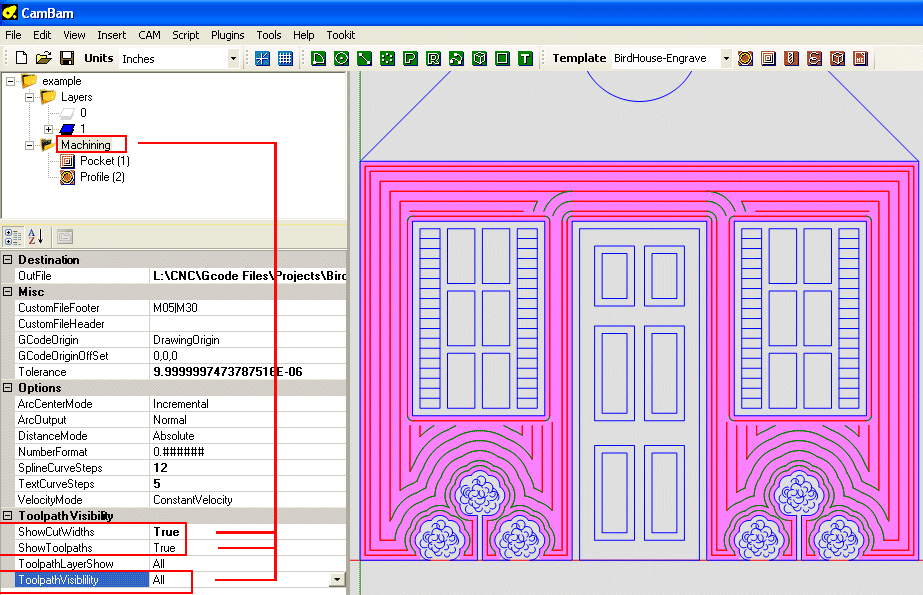Sort properties alphabetically with A-Z button
Screen dimensions: 923x595
pyautogui.click(x=35, y=237)
